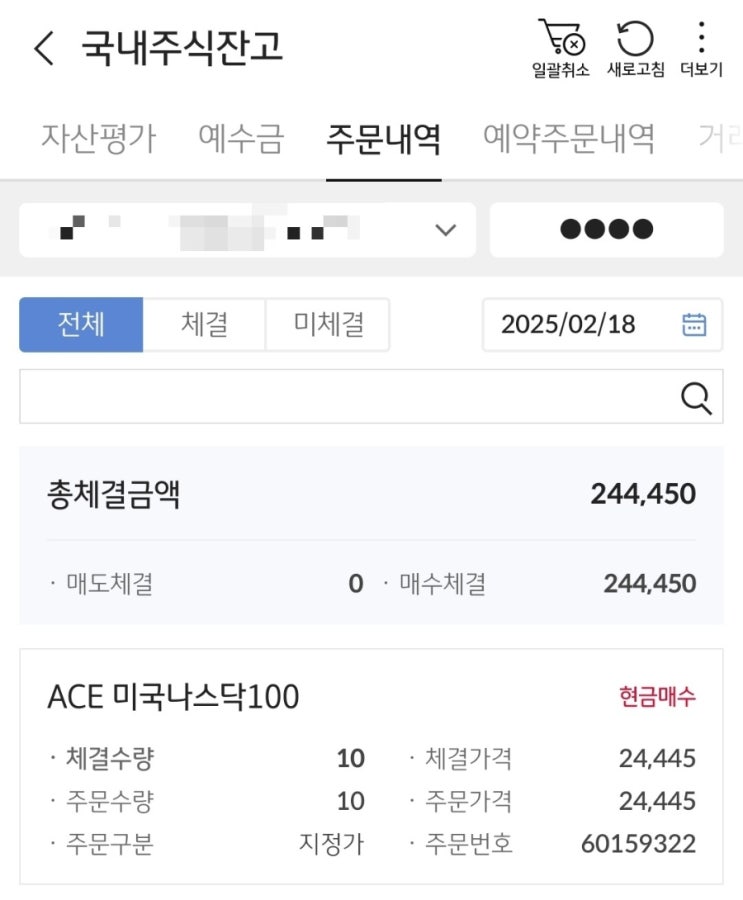Focus the stock search input box

pyautogui.click(x=345, y=397)
